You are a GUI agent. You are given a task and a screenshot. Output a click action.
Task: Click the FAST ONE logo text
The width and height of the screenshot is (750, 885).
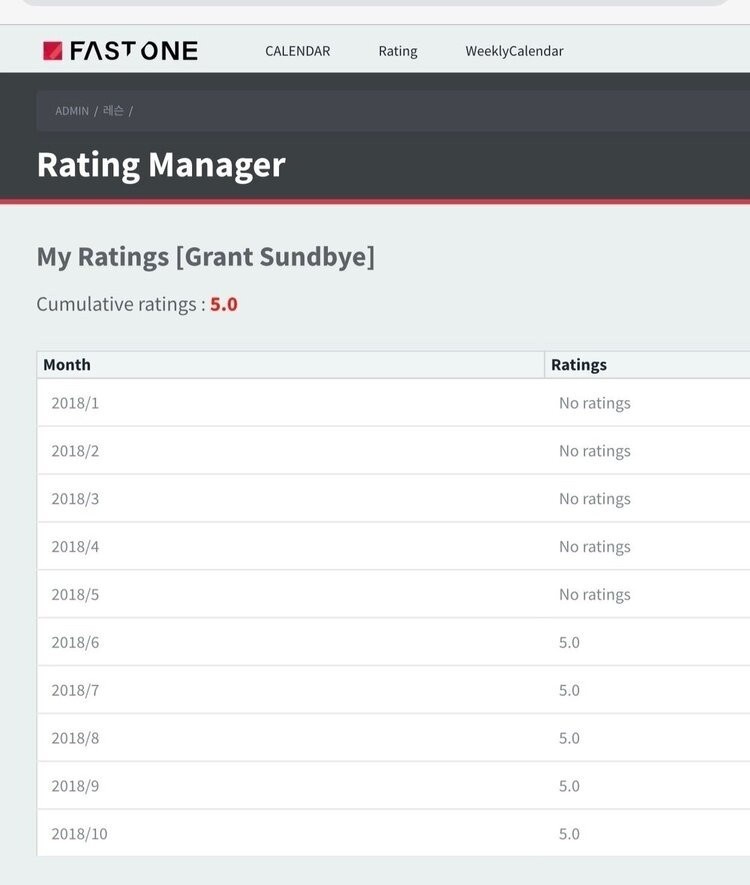tap(134, 51)
